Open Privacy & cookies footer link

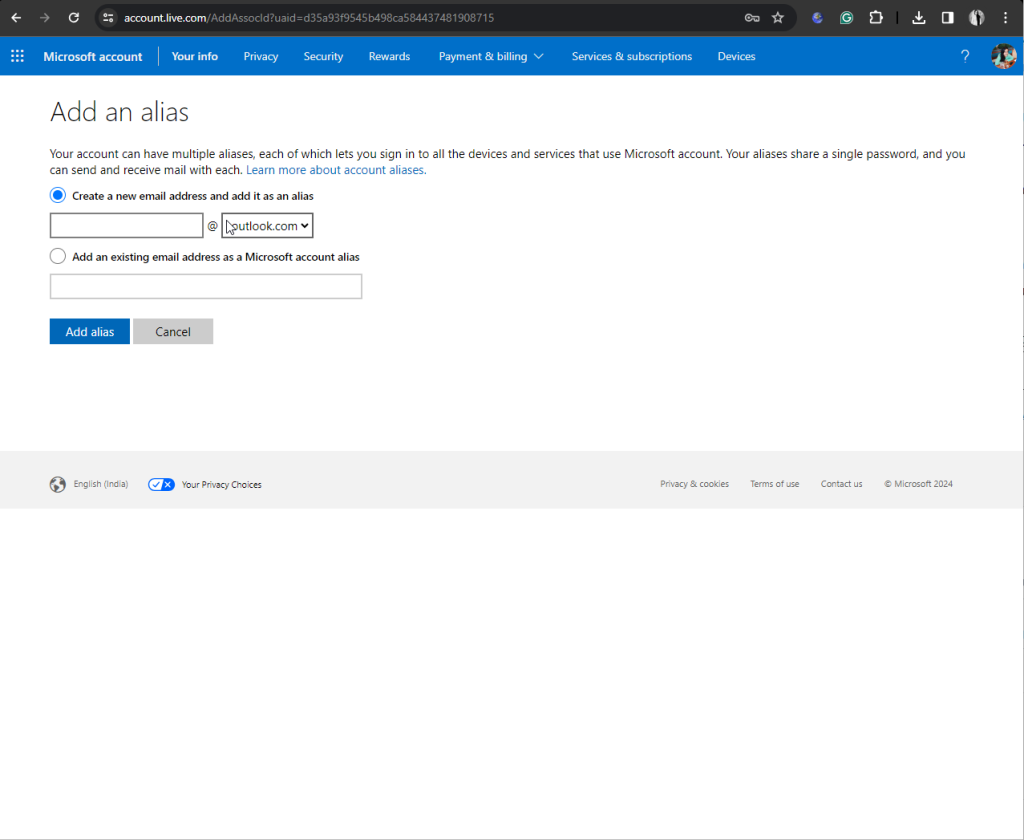click(x=694, y=484)
